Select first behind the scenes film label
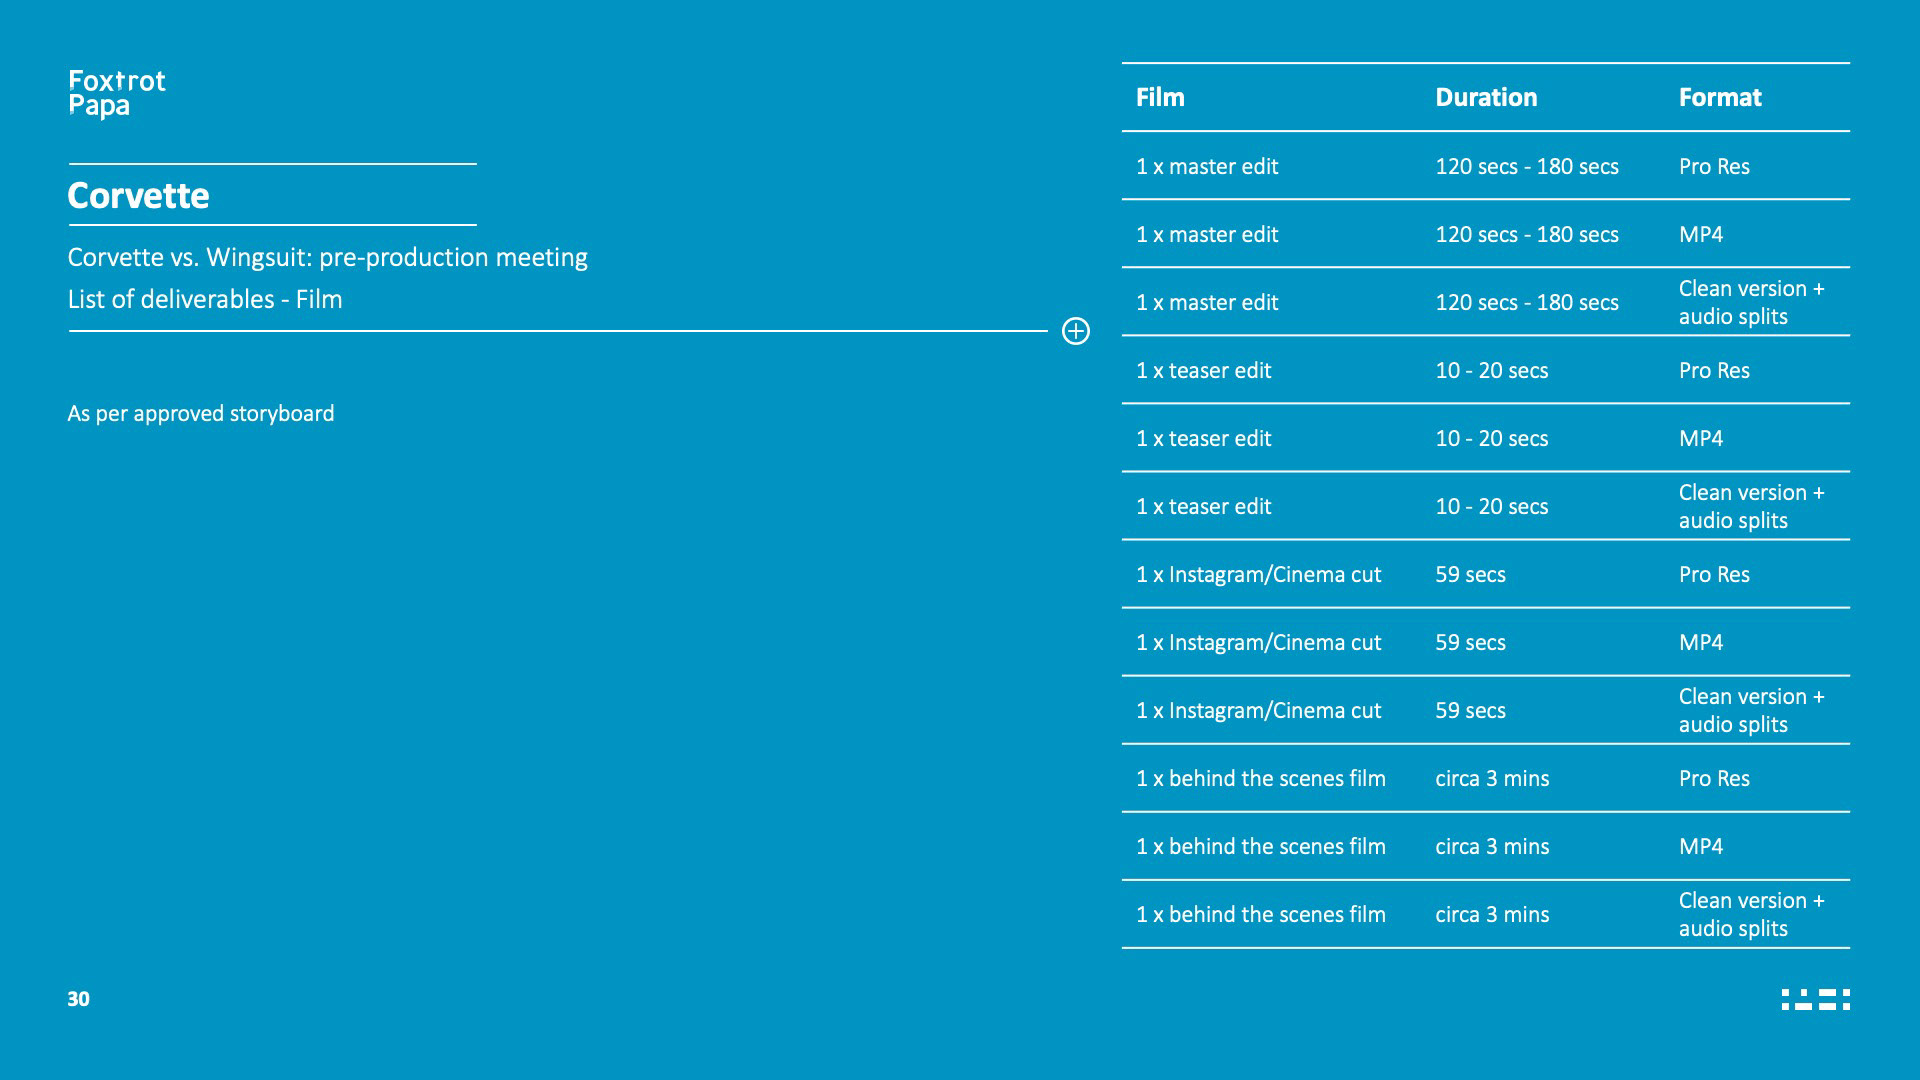The image size is (1920, 1080). coord(1260,779)
